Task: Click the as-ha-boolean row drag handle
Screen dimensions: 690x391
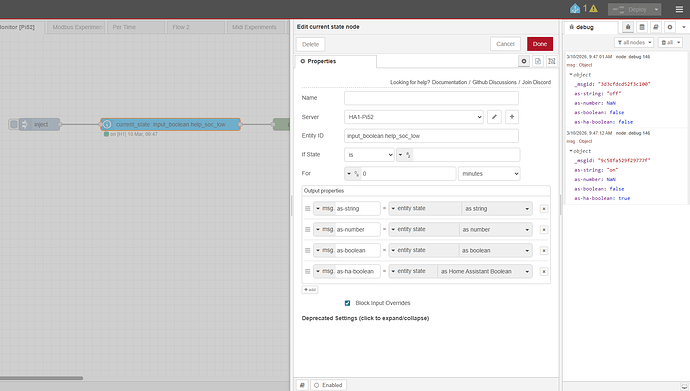Action: coord(308,271)
